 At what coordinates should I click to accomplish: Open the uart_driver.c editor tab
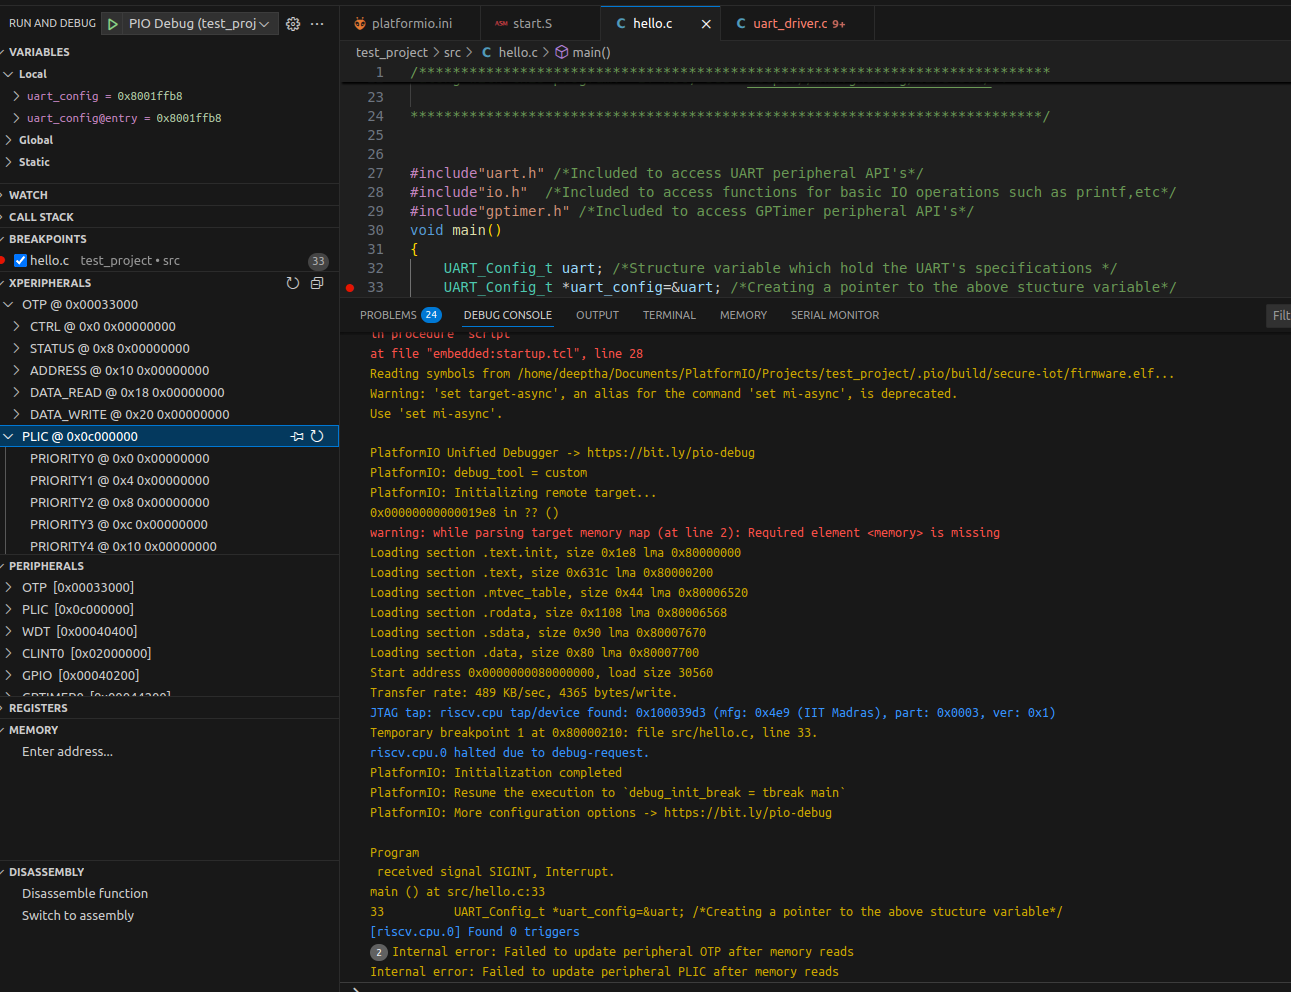[790, 23]
